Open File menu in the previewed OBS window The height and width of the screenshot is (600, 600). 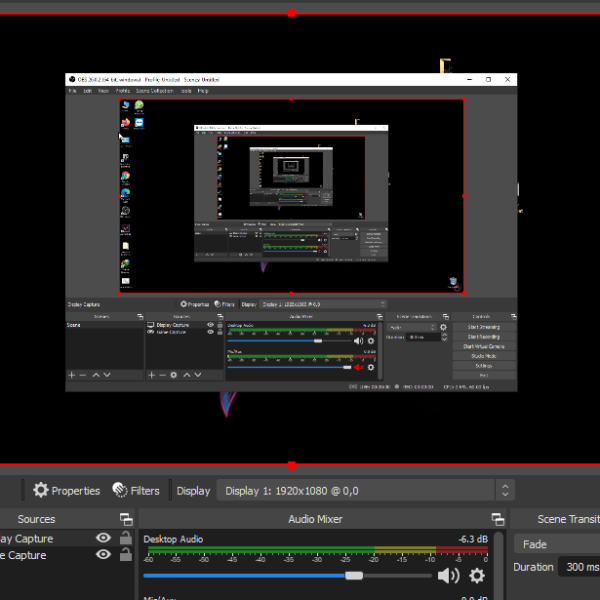[73, 91]
